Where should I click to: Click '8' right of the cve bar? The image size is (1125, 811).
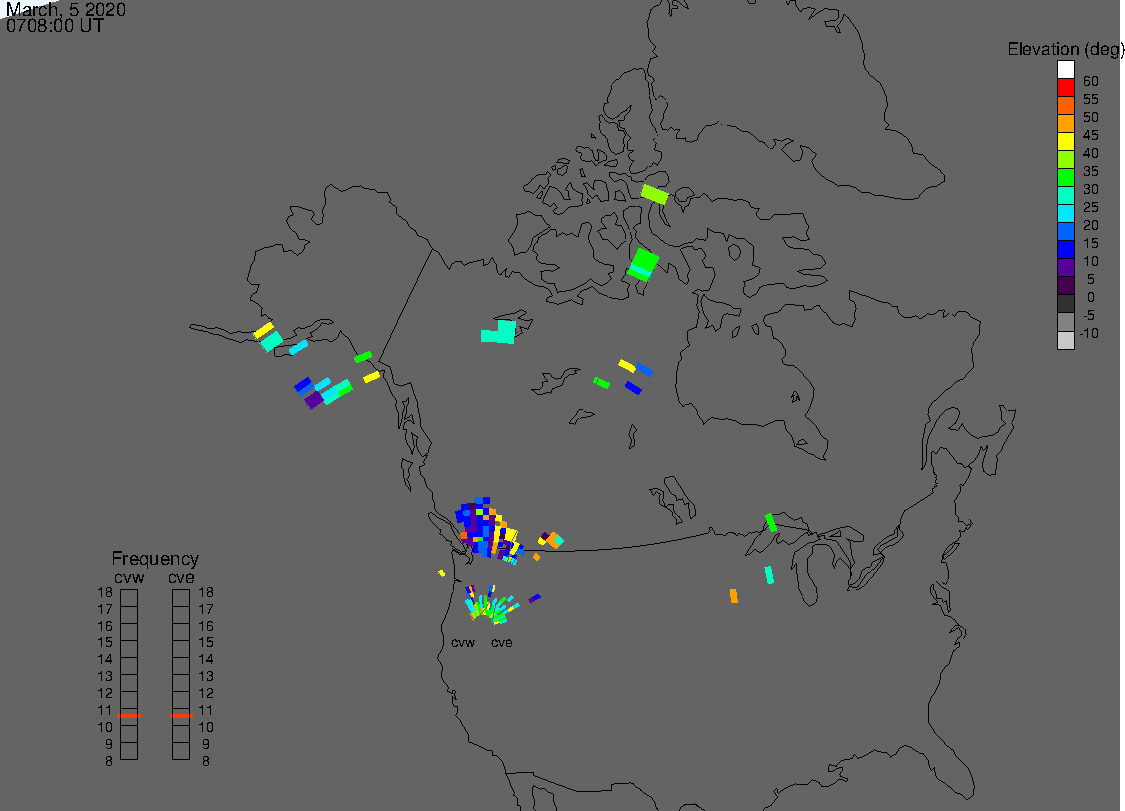[x=206, y=761]
